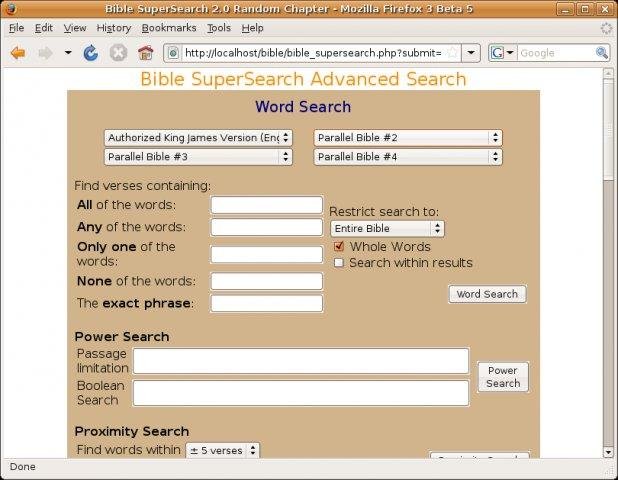The image size is (618, 480).
Task: Uncheck the Whole Words checkbox
Action: [x=339, y=246]
